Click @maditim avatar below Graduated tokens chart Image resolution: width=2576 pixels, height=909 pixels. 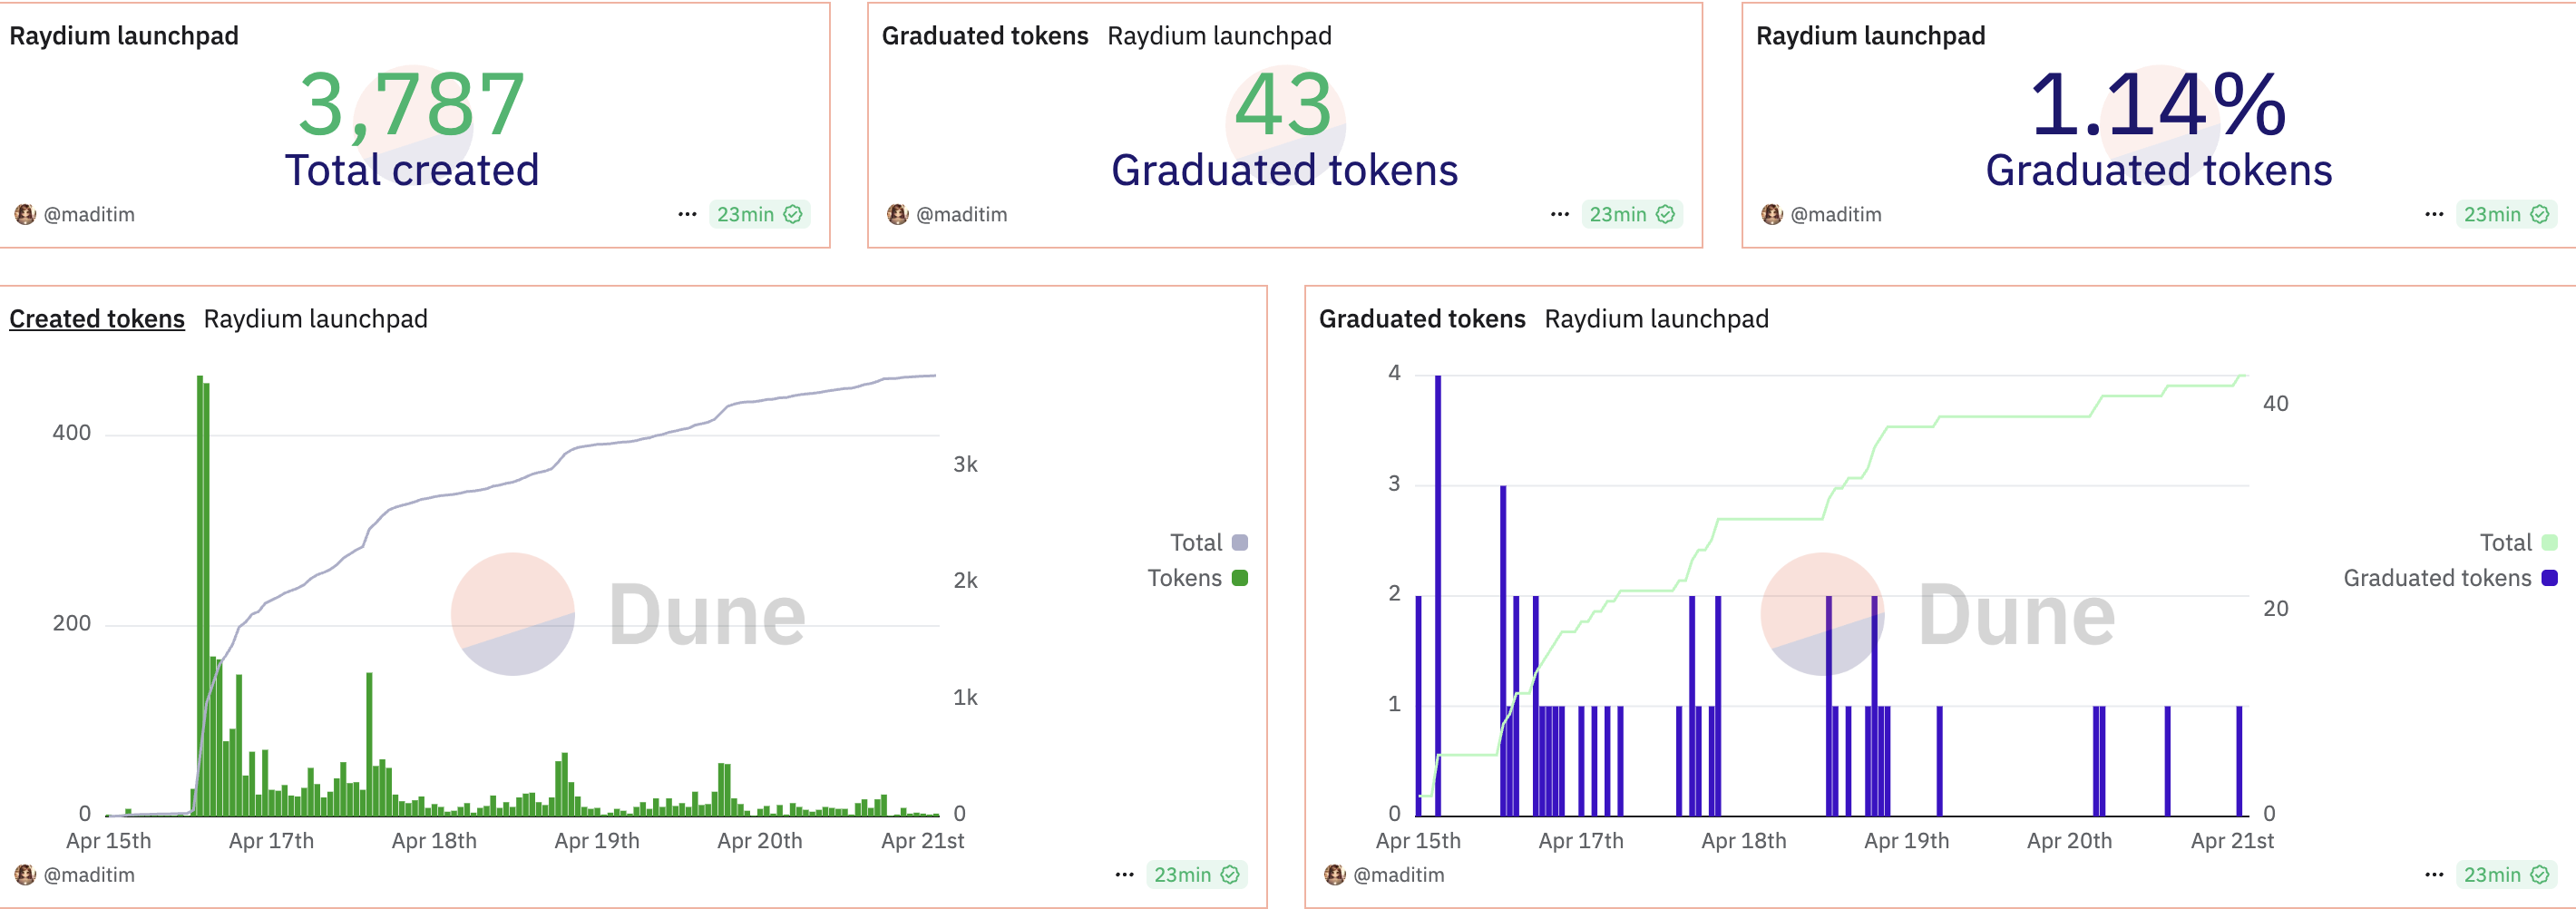(x=1334, y=875)
